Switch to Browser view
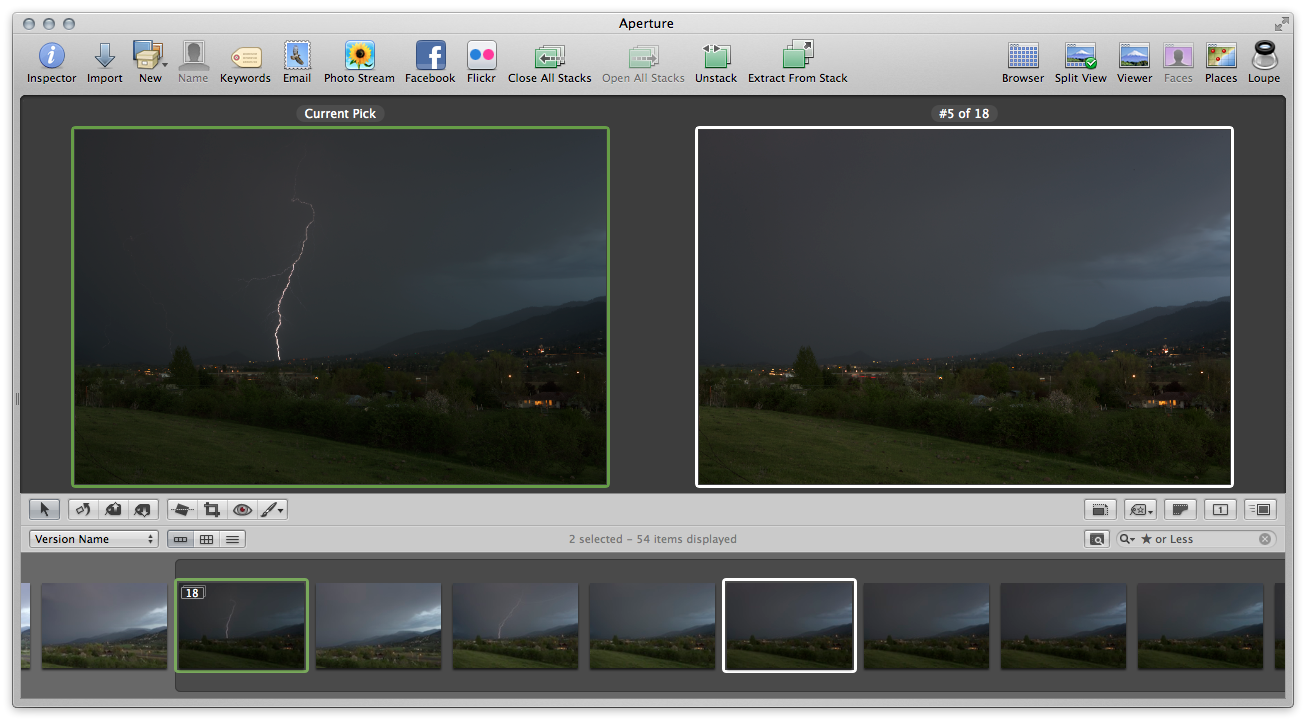This screenshot has height=720, width=1306. pos(1023,62)
